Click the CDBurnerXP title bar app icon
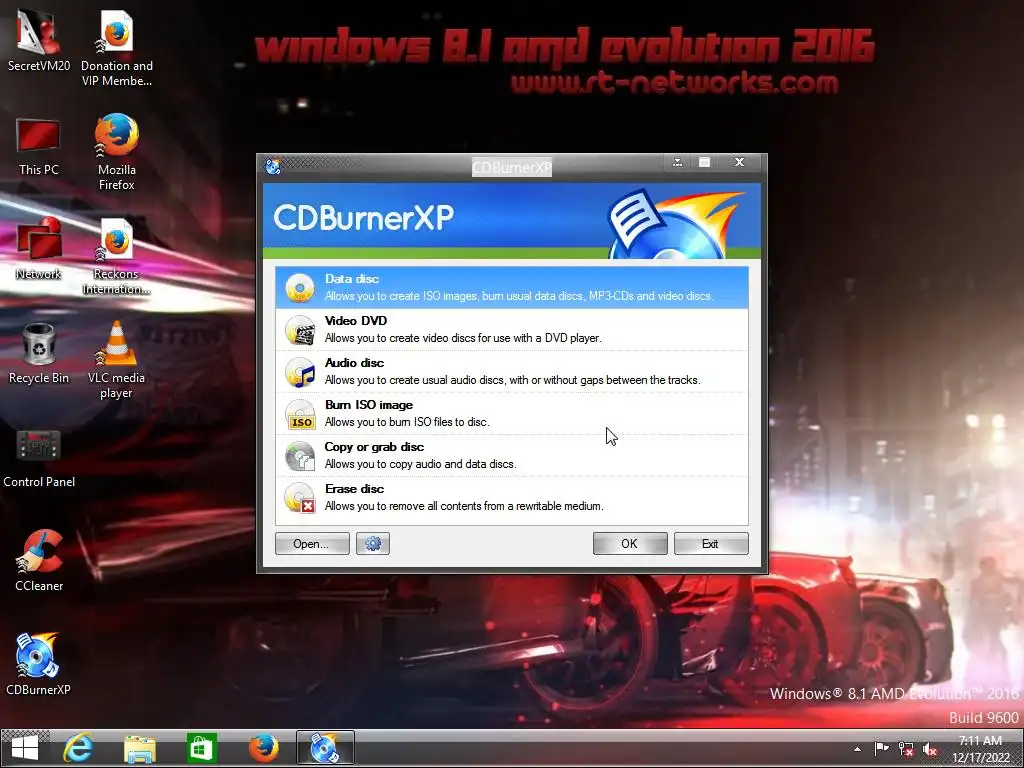 point(273,166)
